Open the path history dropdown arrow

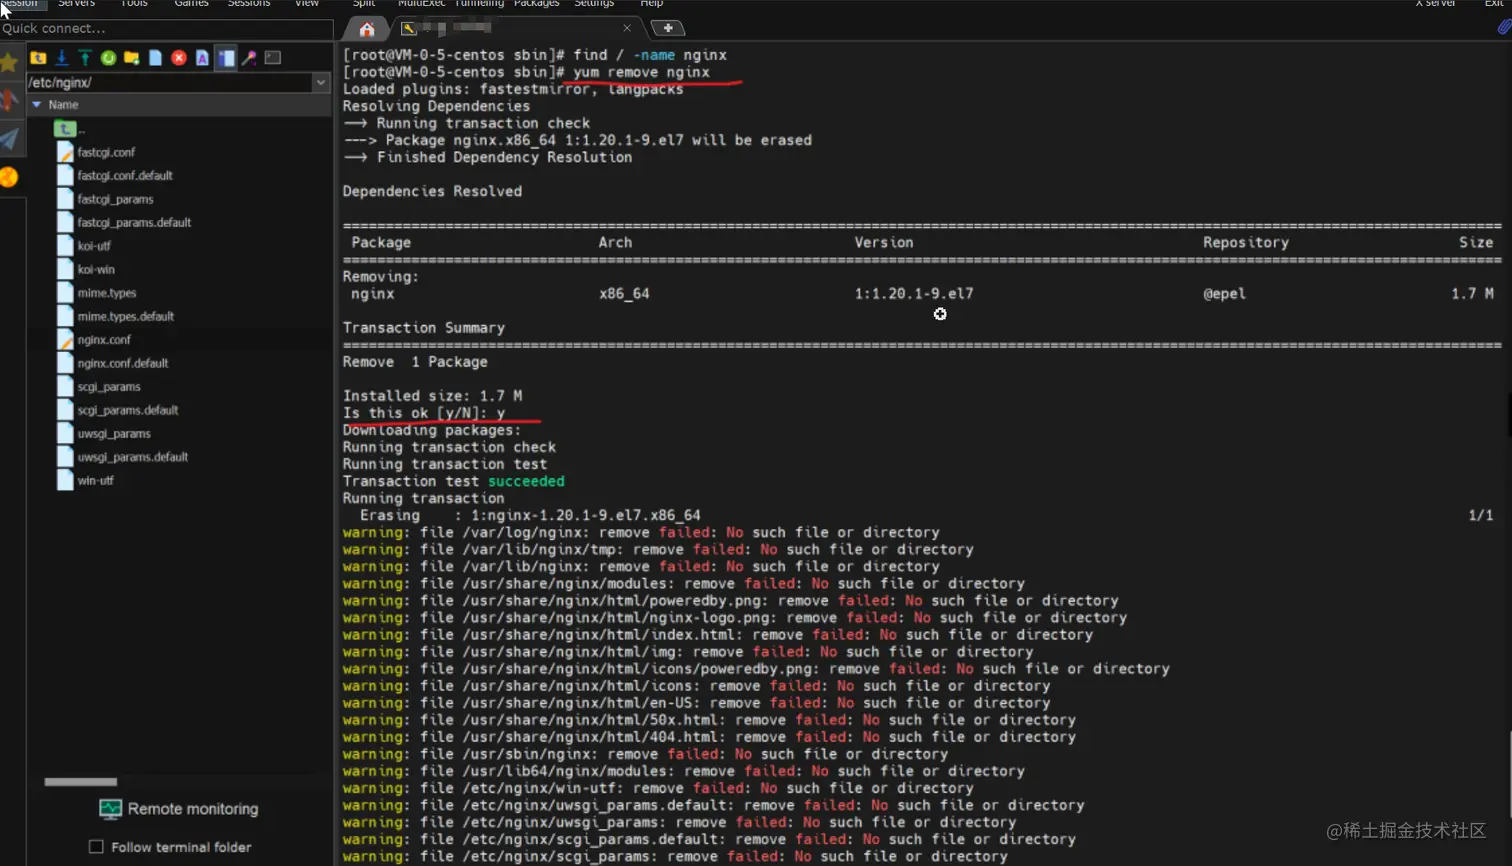(321, 83)
